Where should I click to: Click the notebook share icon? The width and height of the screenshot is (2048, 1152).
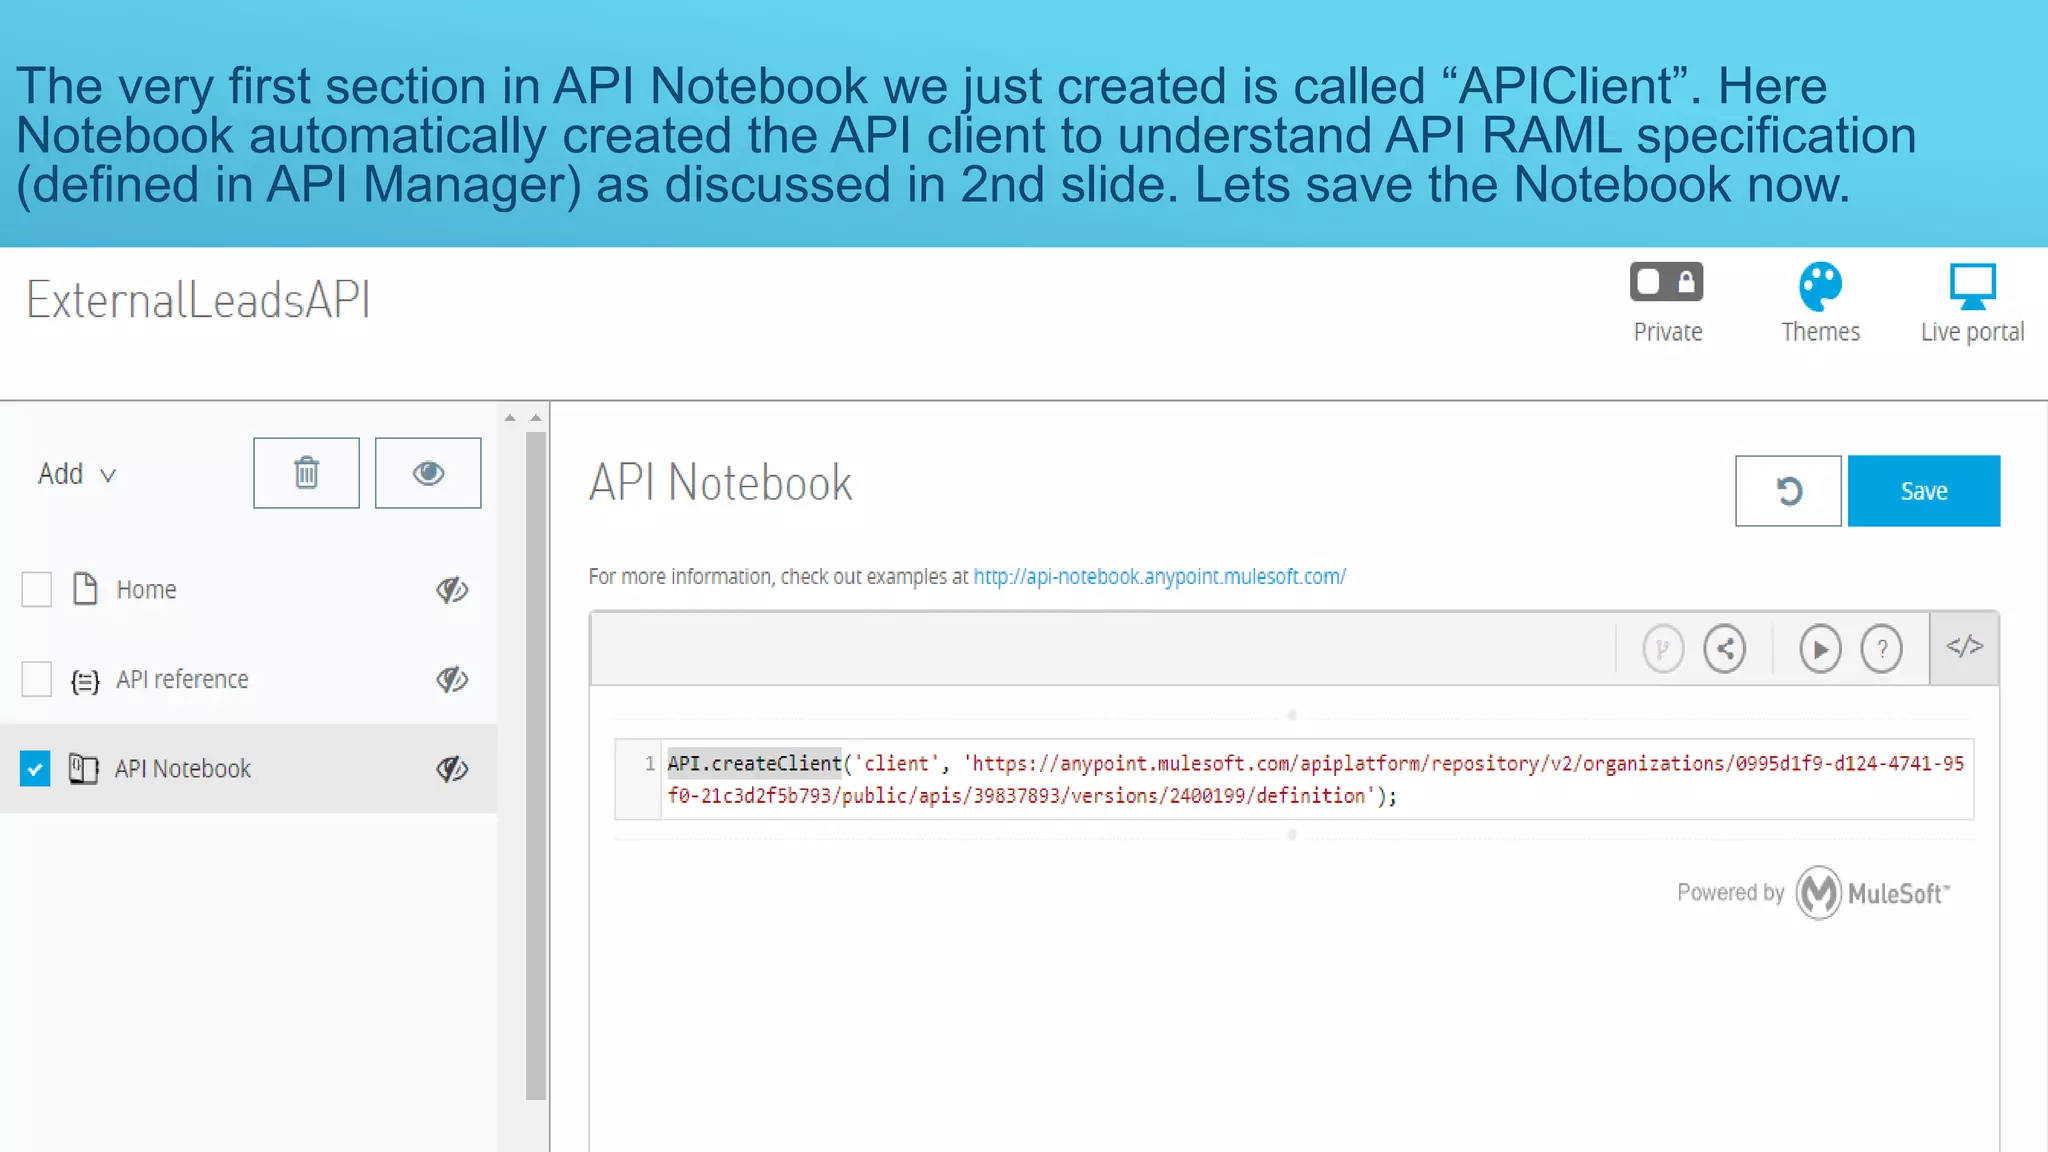point(1725,649)
